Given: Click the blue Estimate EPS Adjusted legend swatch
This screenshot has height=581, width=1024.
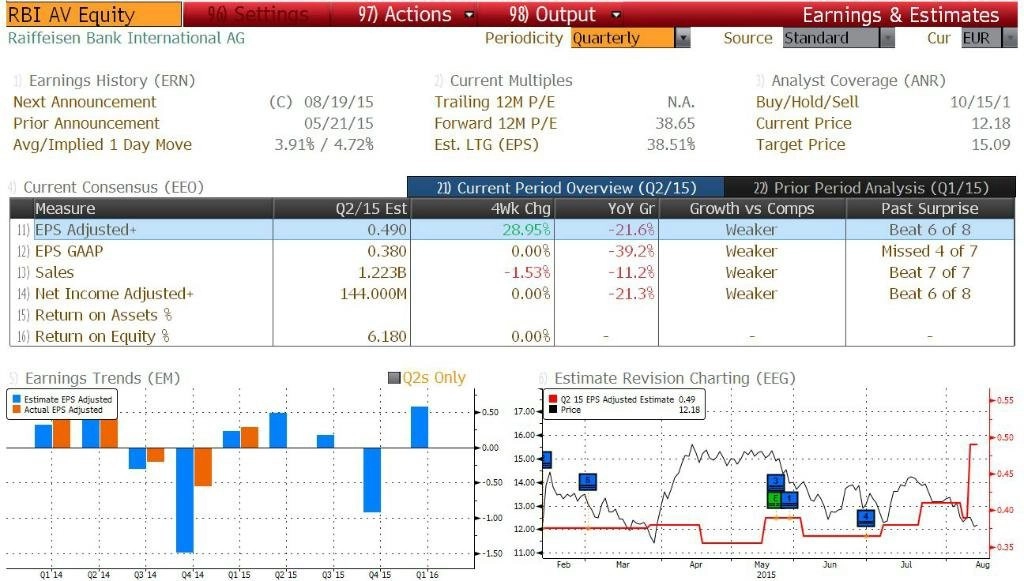Looking at the screenshot, I should tap(16, 399).
